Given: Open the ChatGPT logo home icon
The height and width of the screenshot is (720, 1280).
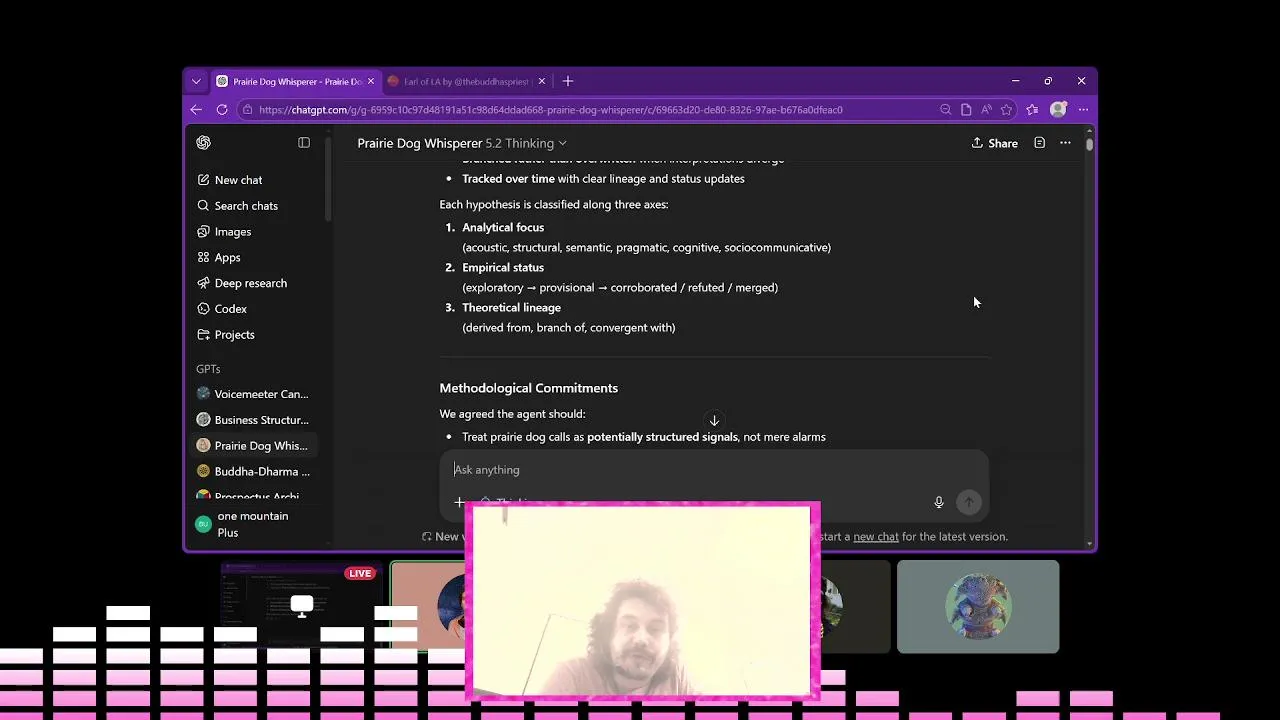Looking at the screenshot, I should point(204,143).
